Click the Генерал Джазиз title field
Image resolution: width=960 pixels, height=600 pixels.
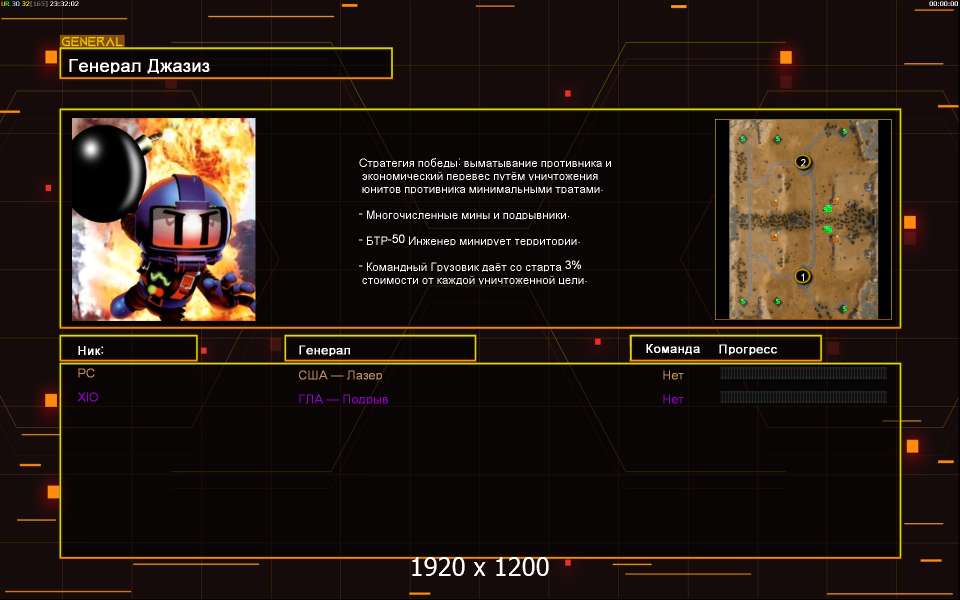(226, 65)
